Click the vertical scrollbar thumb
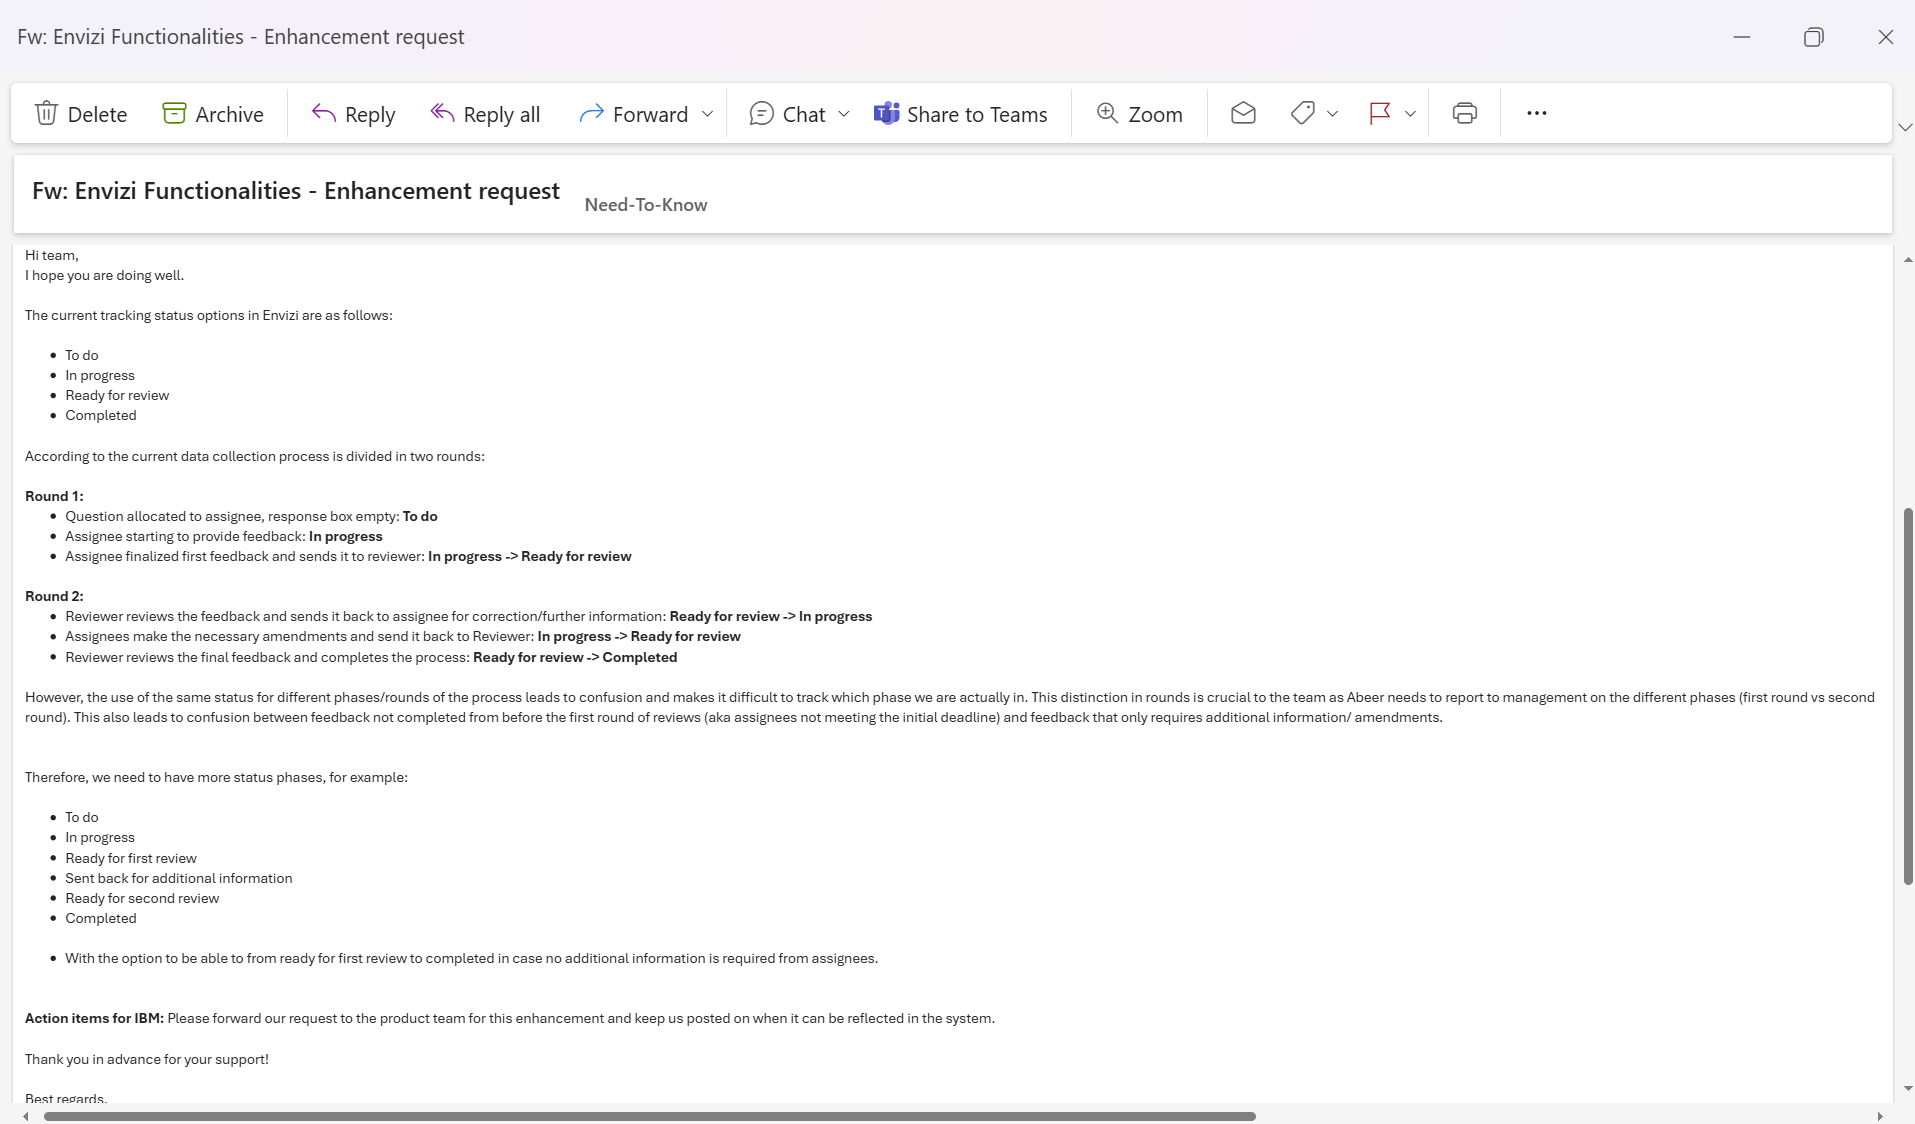This screenshot has width=1915, height=1124. coord(1907,695)
